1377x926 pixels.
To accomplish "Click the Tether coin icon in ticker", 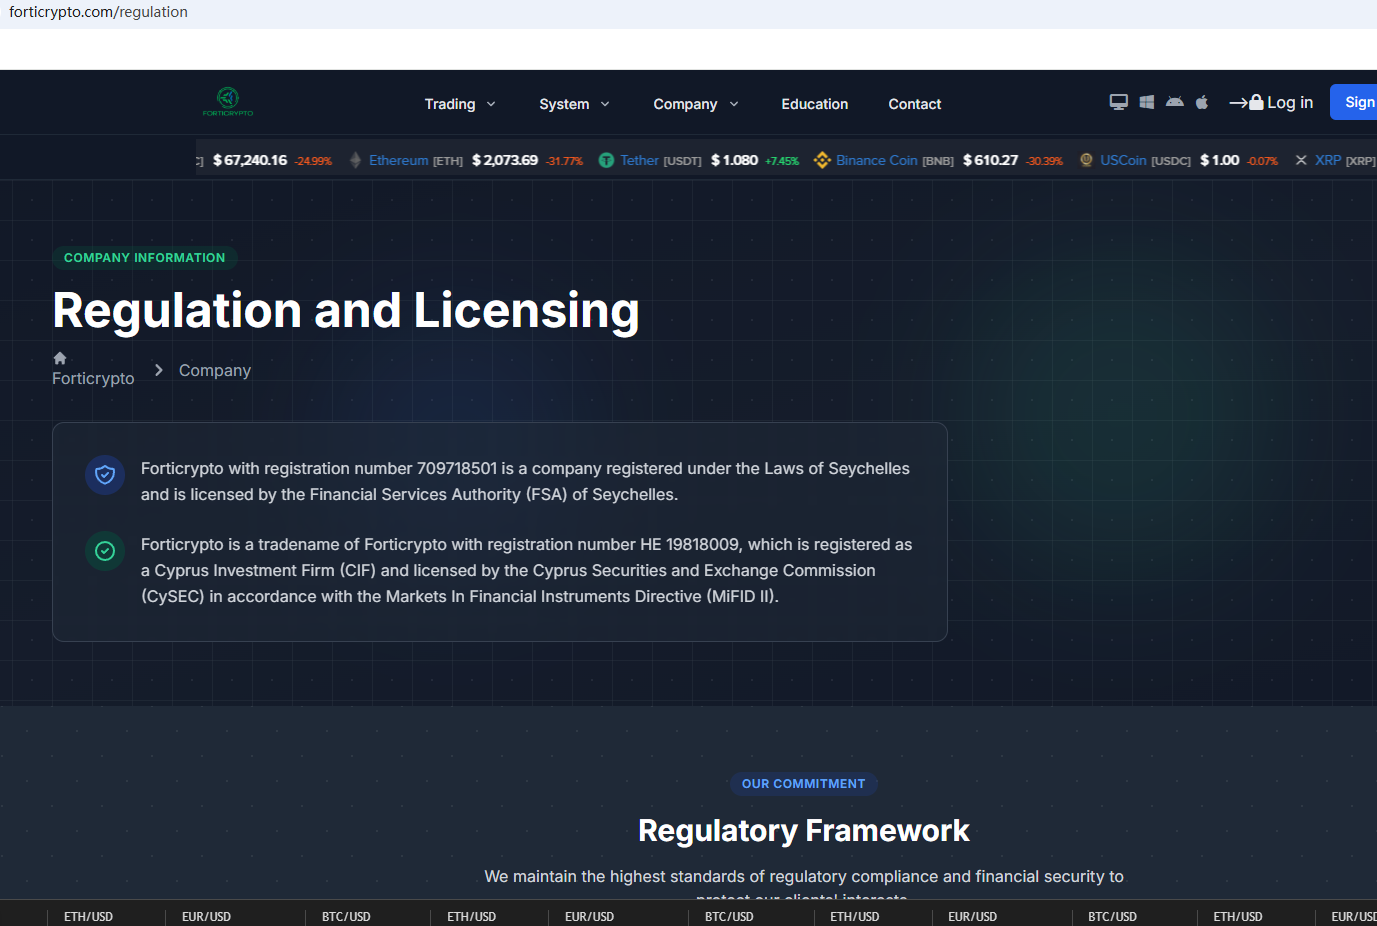I will coord(606,160).
